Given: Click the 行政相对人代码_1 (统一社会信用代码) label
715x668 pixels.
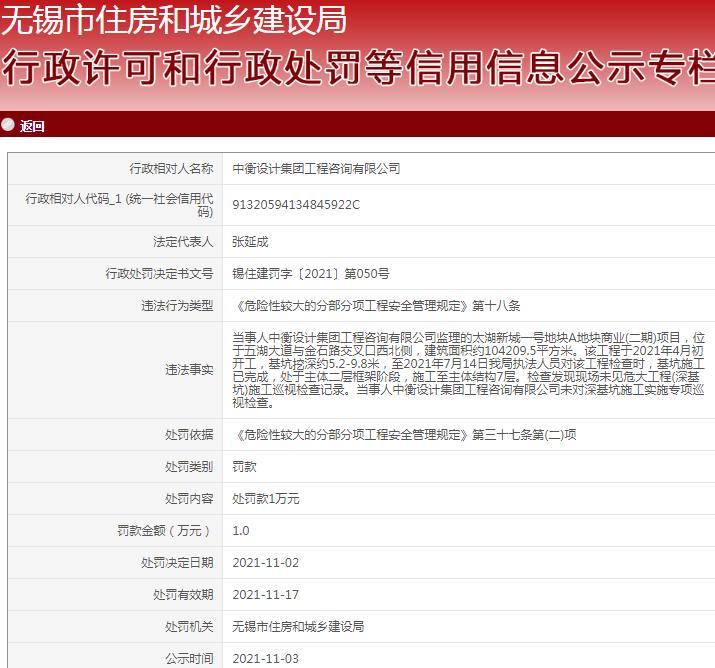Looking at the screenshot, I should [x=119, y=205].
